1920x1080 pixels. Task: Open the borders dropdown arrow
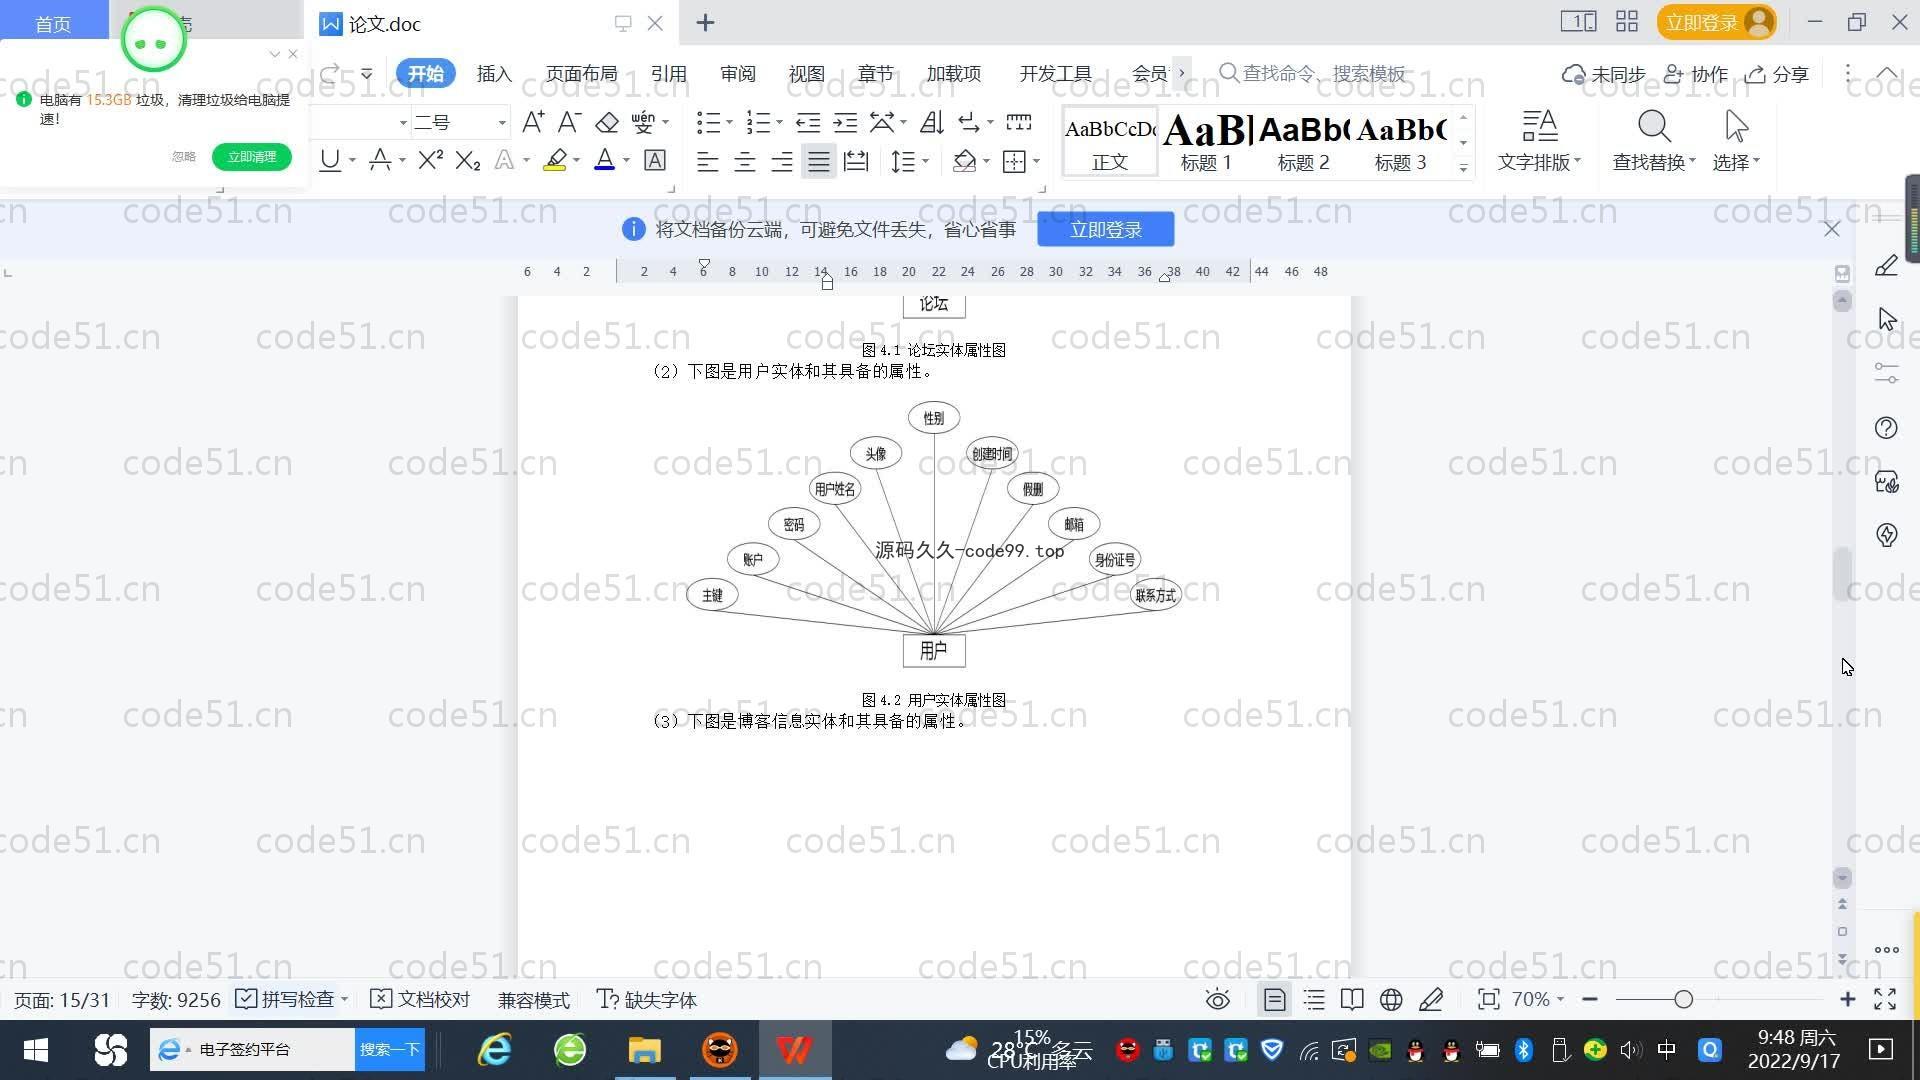(x=1037, y=161)
